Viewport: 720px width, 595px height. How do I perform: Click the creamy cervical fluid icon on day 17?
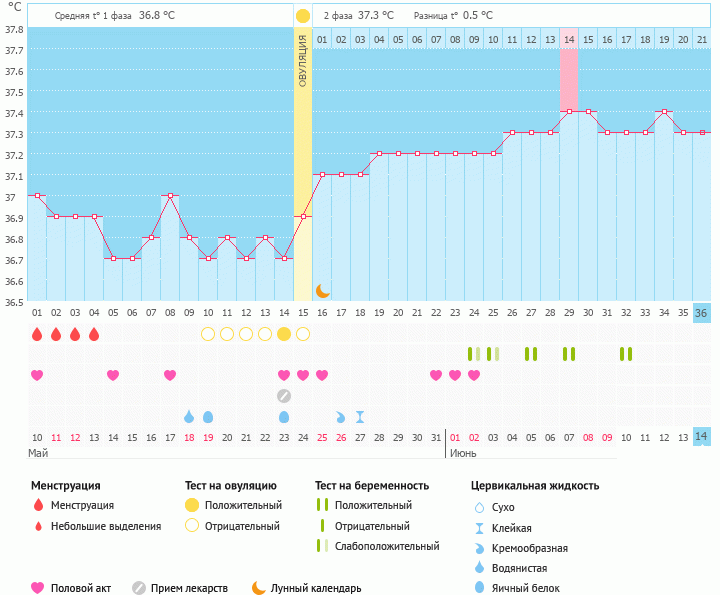tap(341, 417)
